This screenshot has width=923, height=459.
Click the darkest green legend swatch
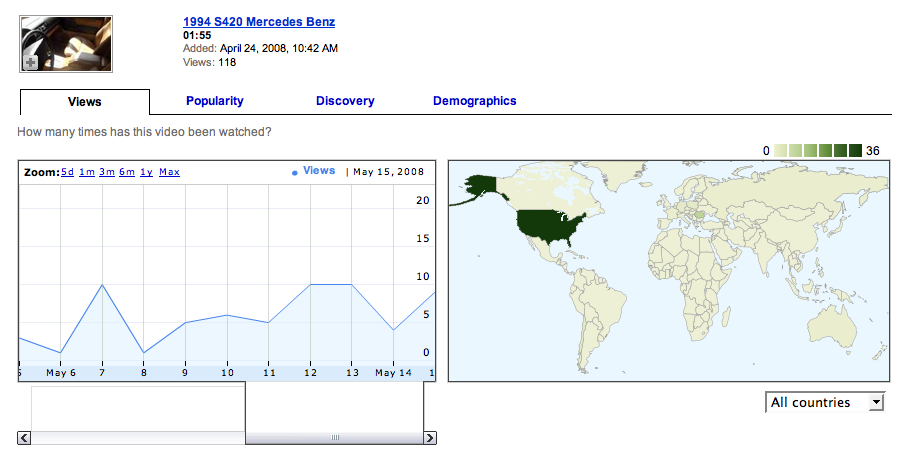tap(855, 150)
